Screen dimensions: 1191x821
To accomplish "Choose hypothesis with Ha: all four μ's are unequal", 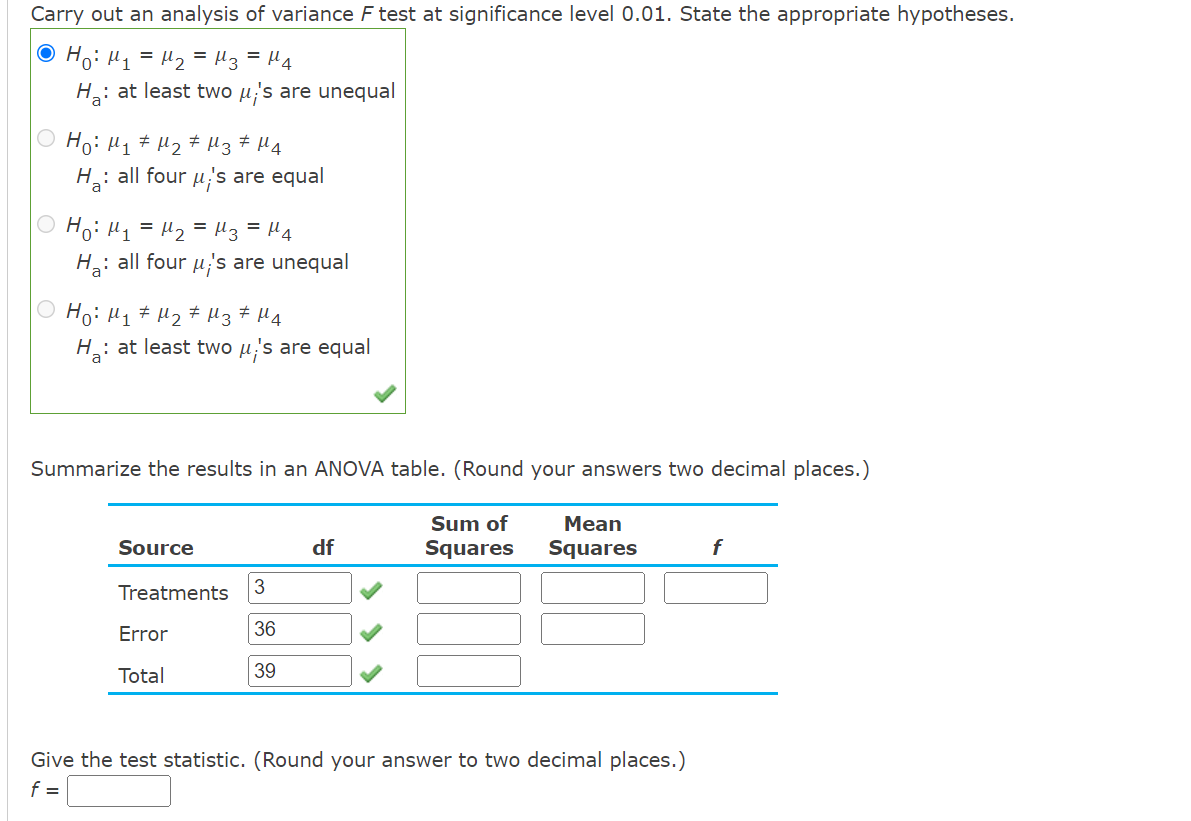I will point(46,224).
